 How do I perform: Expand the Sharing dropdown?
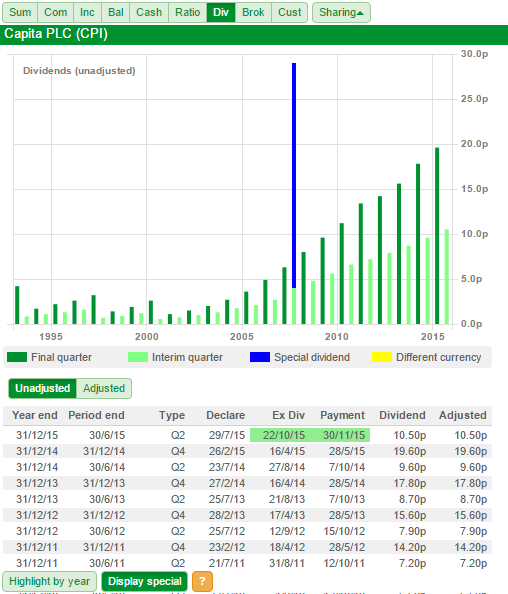pyautogui.click(x=341, y=13)
